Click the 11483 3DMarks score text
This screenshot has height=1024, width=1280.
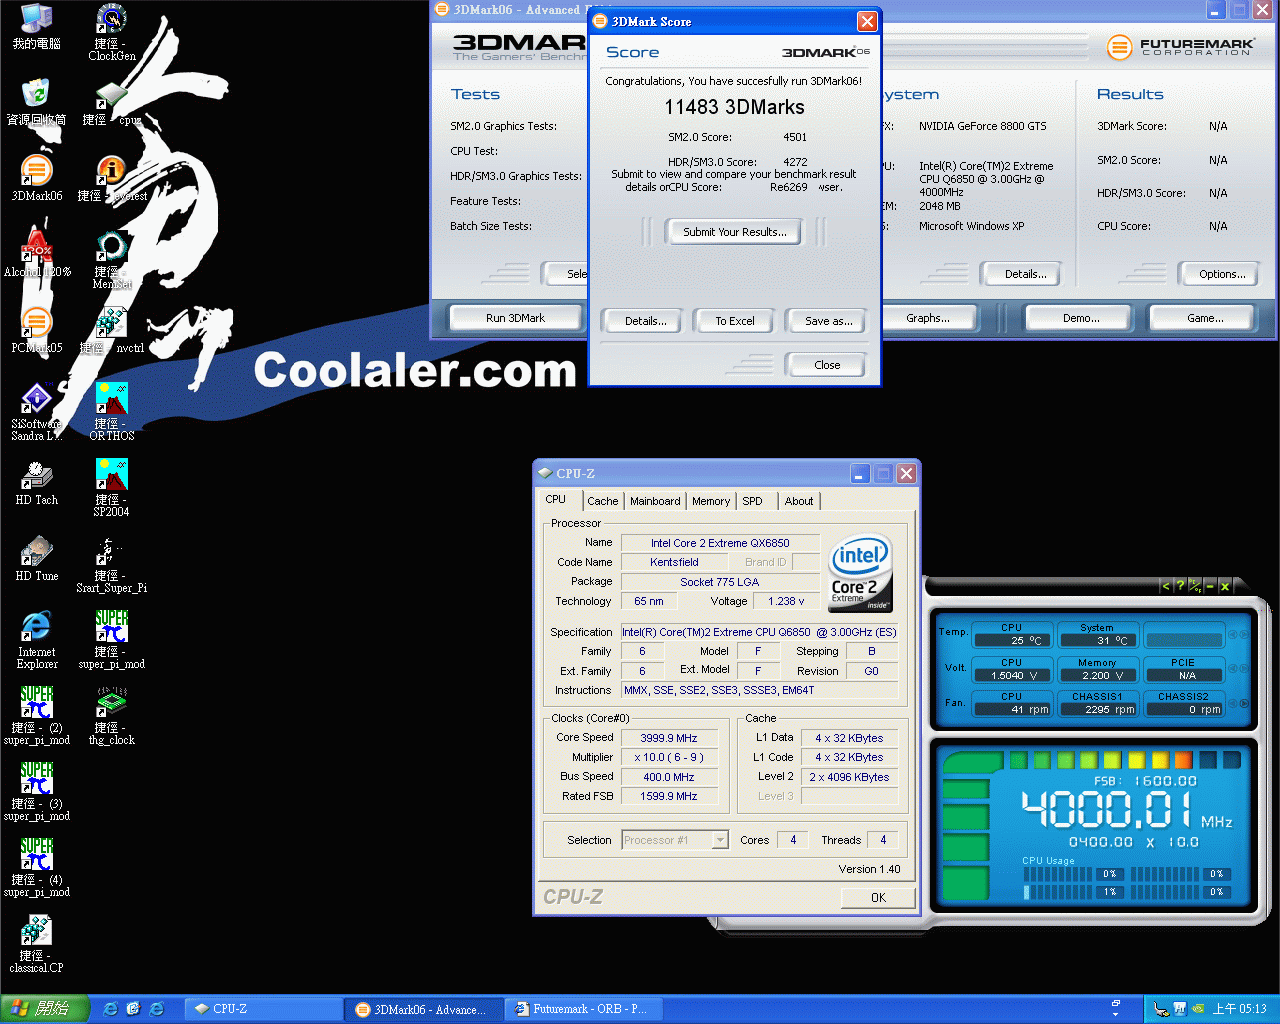734,107
